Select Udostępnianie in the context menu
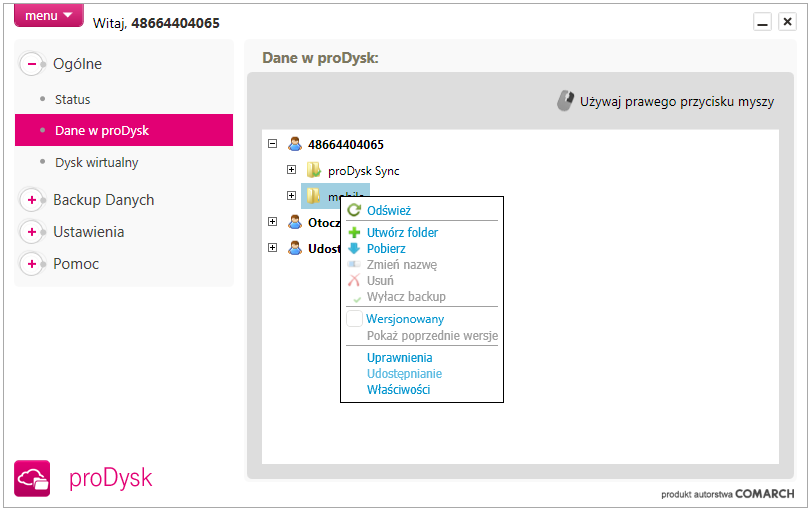The image size is (811, 511). pos(404,373)
